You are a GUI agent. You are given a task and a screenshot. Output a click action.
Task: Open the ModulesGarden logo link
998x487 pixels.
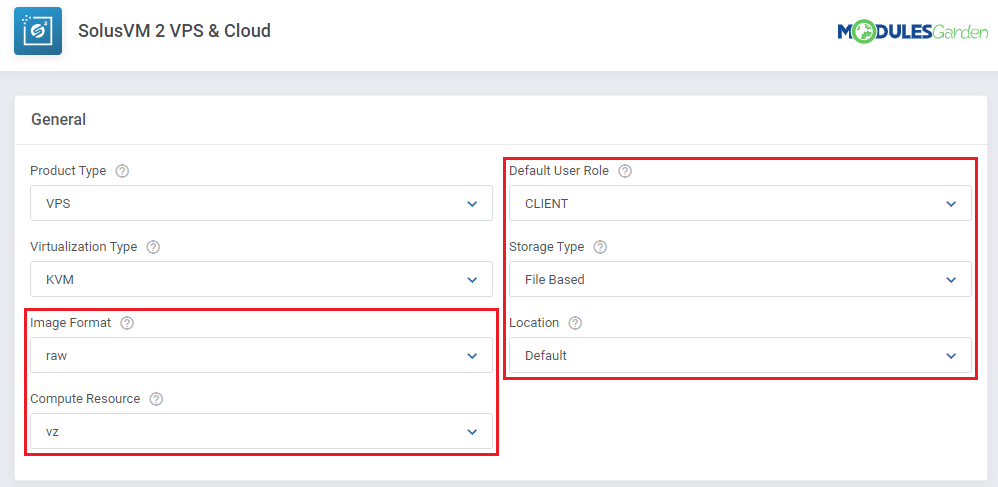pyautogui.click(x=913, y=31)
